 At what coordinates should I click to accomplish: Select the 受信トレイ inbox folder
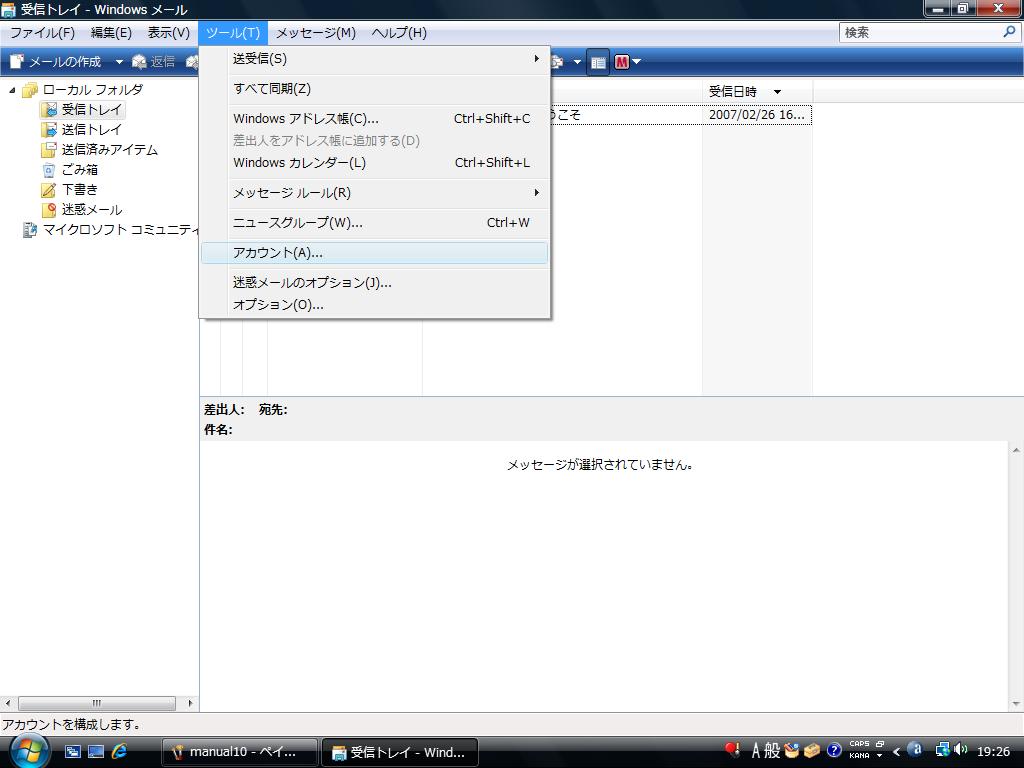click(x=82, y=109)
